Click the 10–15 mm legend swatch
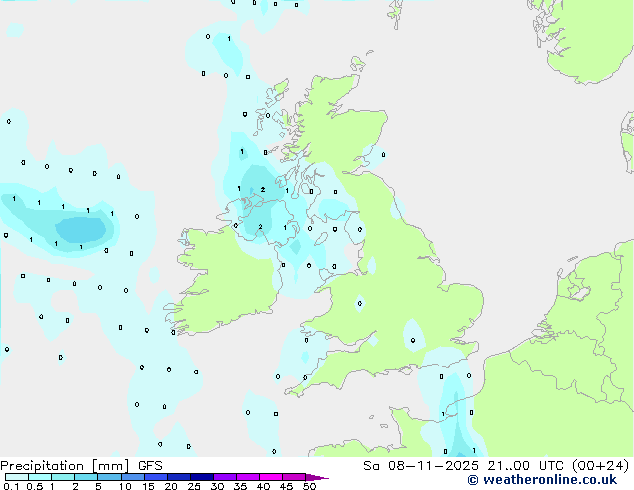Viewport: 634px width, 490px height. [133, 477]
